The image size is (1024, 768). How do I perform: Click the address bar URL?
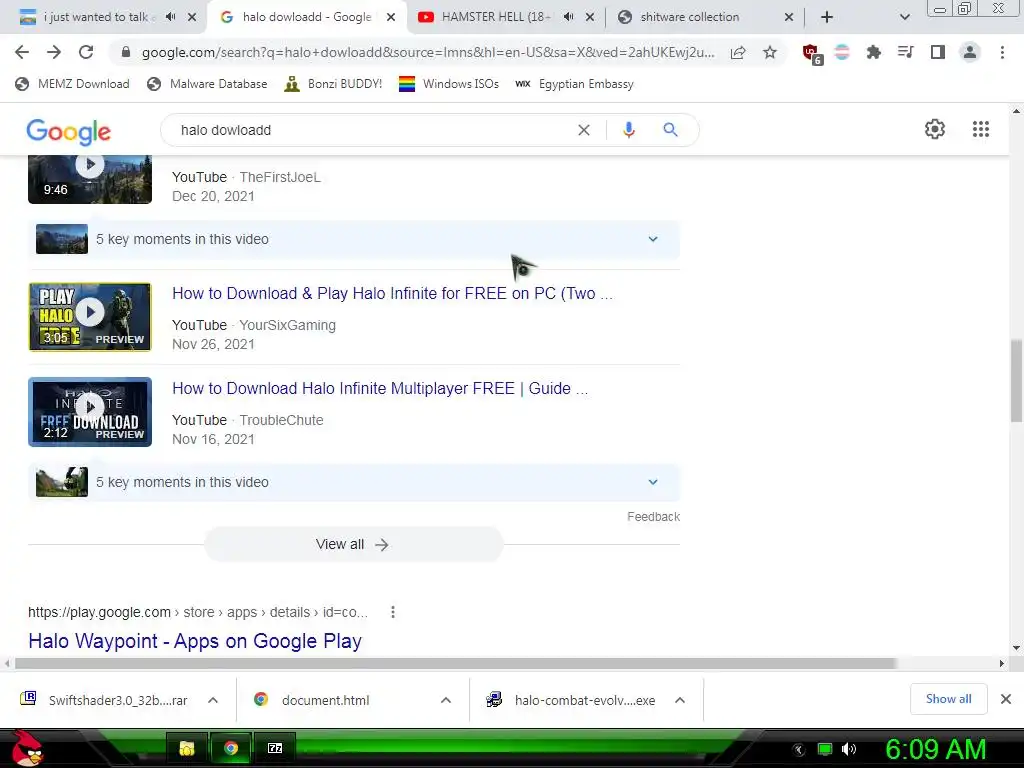coord(428,52)
